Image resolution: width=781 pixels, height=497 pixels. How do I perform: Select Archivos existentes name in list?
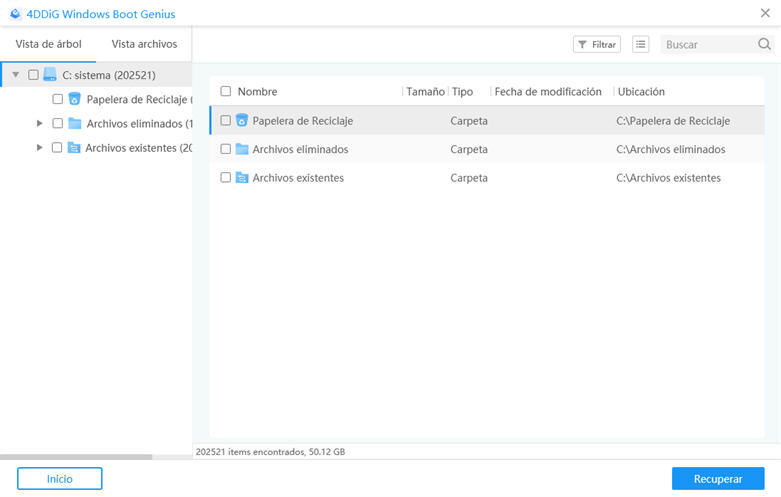298,178
